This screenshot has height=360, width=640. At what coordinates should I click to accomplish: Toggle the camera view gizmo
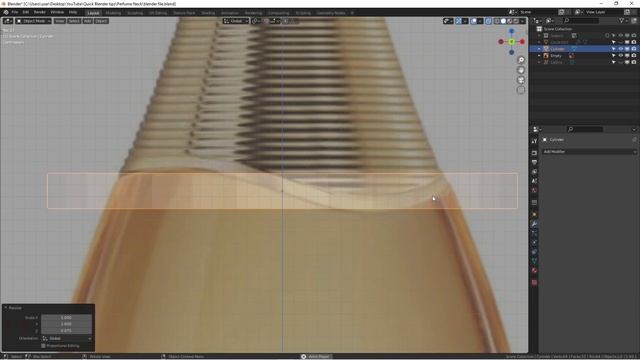pyautogui.click(x=521, y=80)
